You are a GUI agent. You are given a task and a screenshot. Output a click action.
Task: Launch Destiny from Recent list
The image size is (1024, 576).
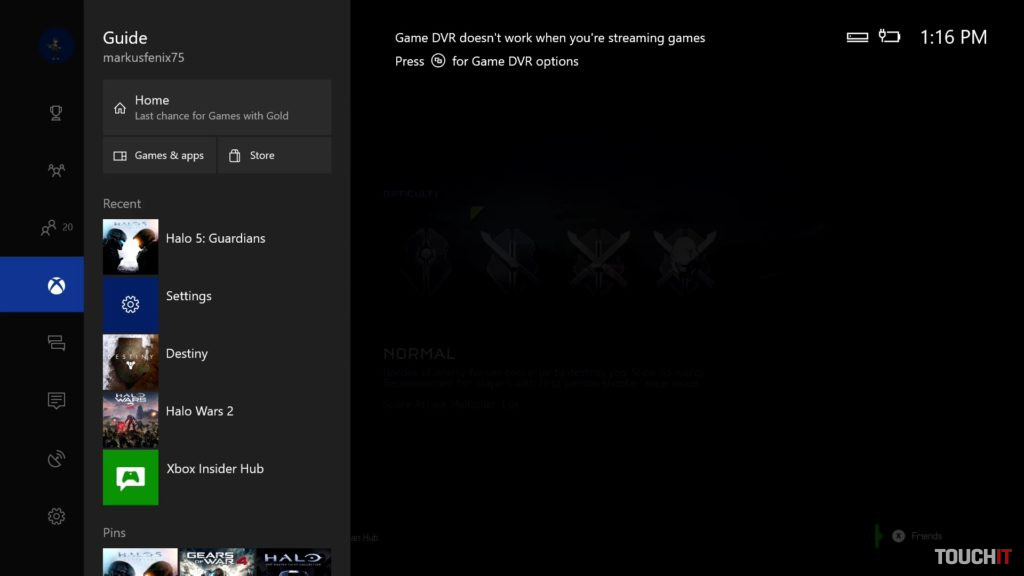(217, 362)
